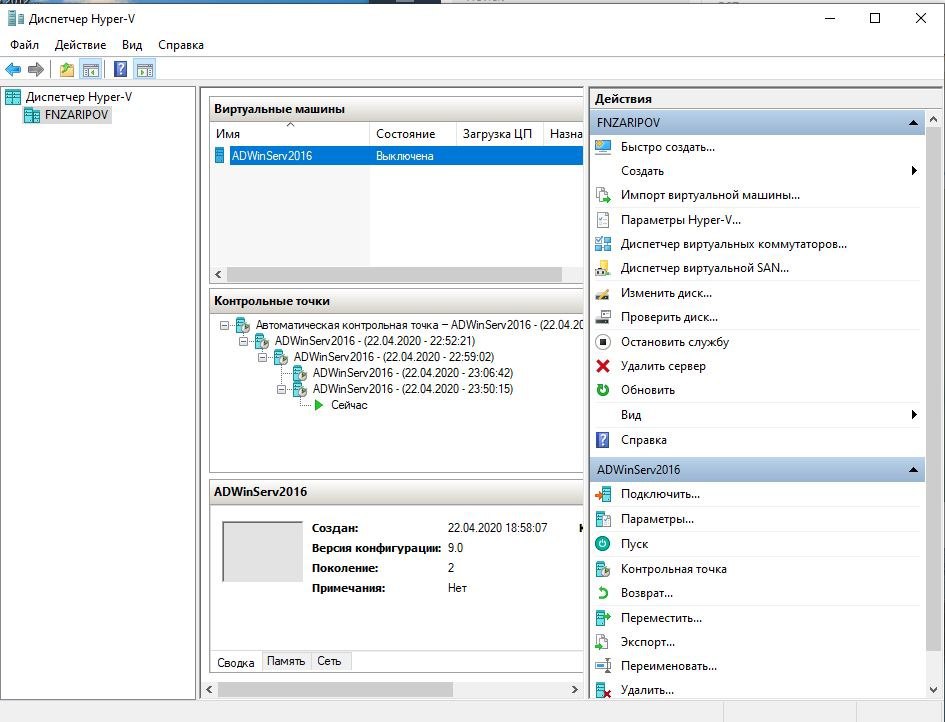
Task: Click the Импорт виртуальной машины icon
Action: tap(603, 195)
